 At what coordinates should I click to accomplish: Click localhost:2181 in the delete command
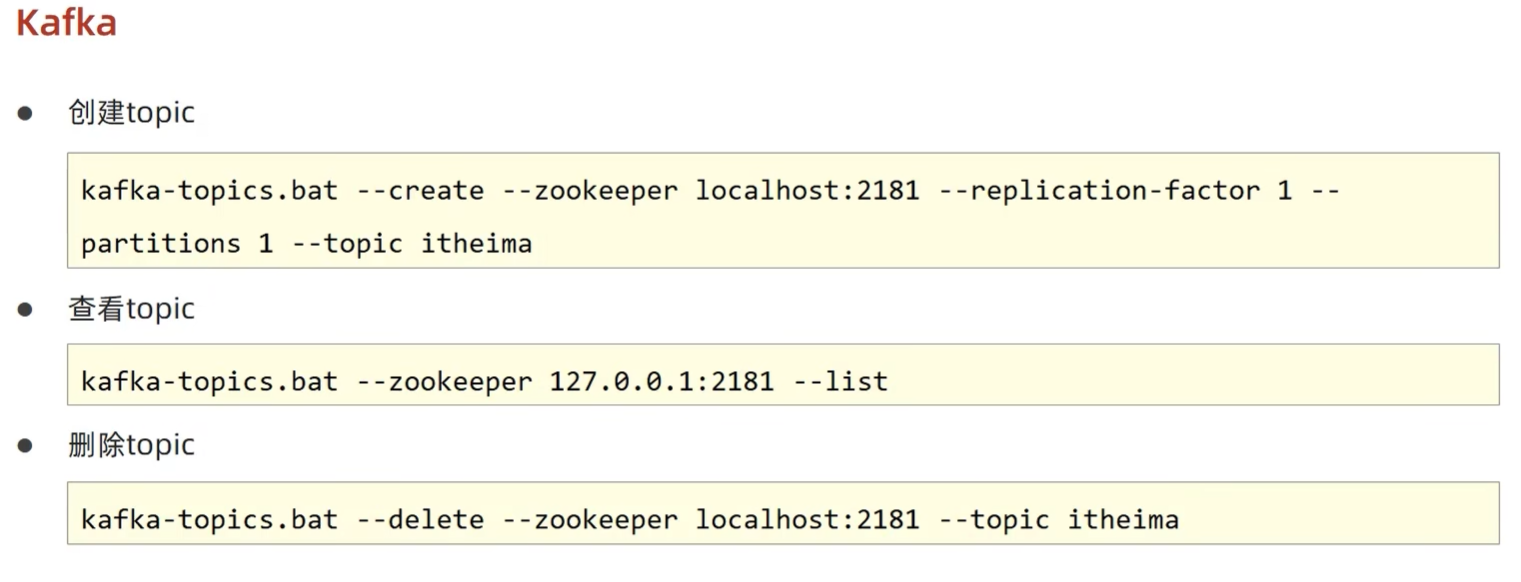[x=807, y=520]
